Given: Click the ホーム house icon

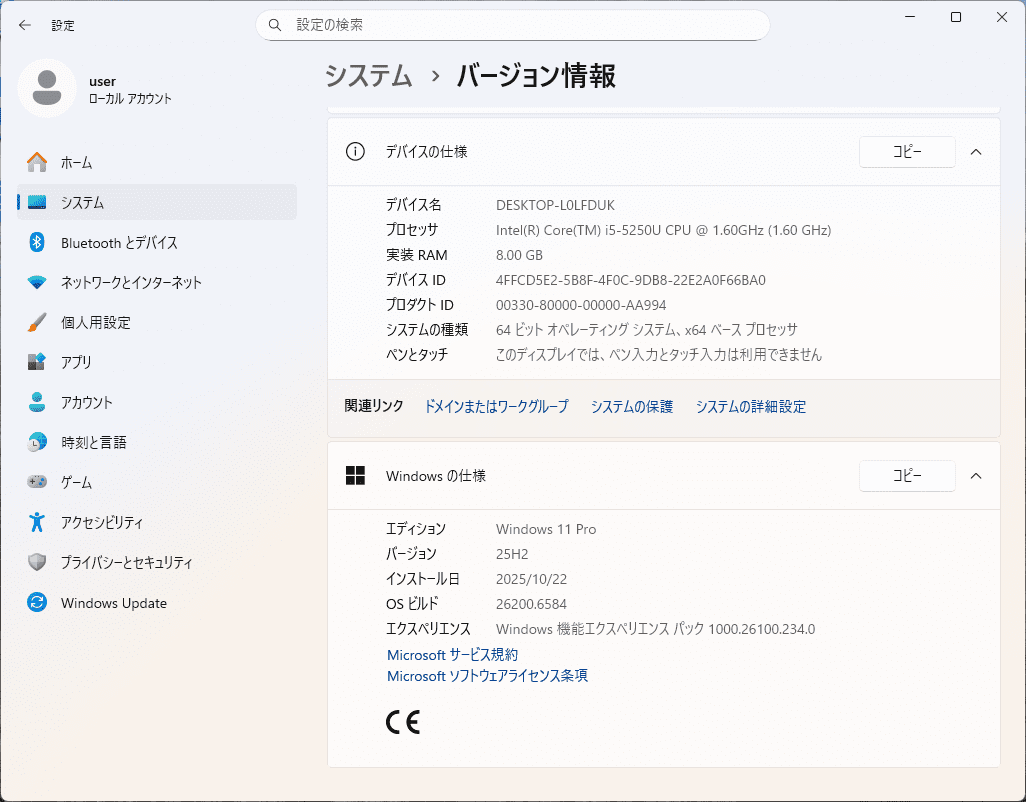Looking at the screenshot, I should point(37,162).
